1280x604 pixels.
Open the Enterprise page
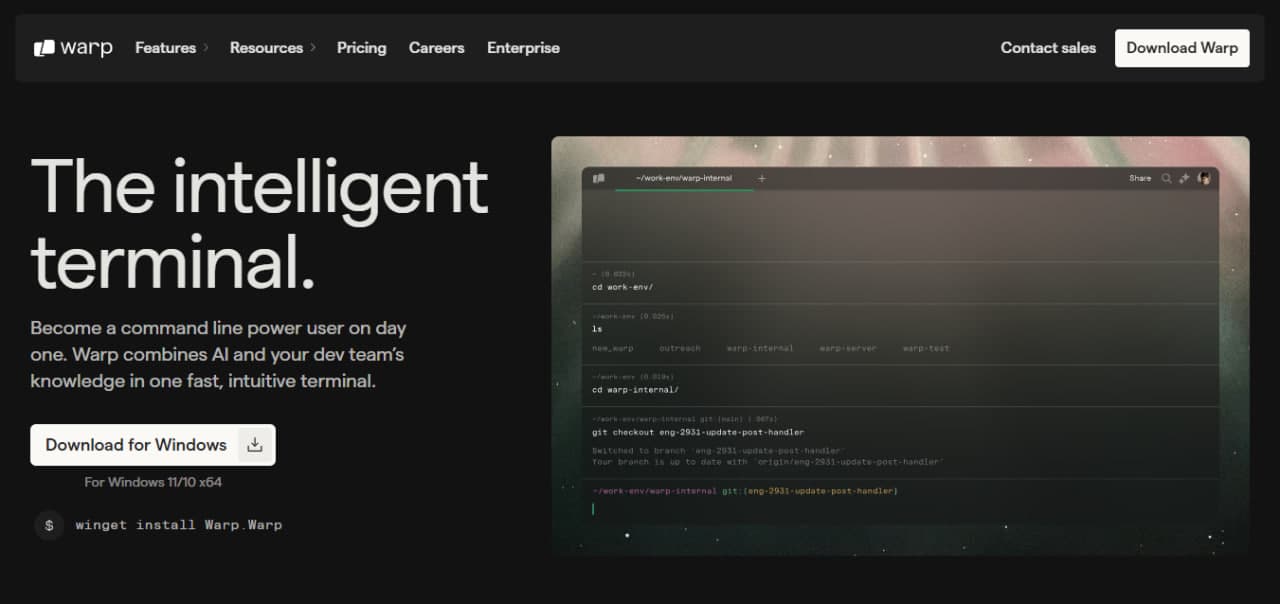click(x=523, y=48)
